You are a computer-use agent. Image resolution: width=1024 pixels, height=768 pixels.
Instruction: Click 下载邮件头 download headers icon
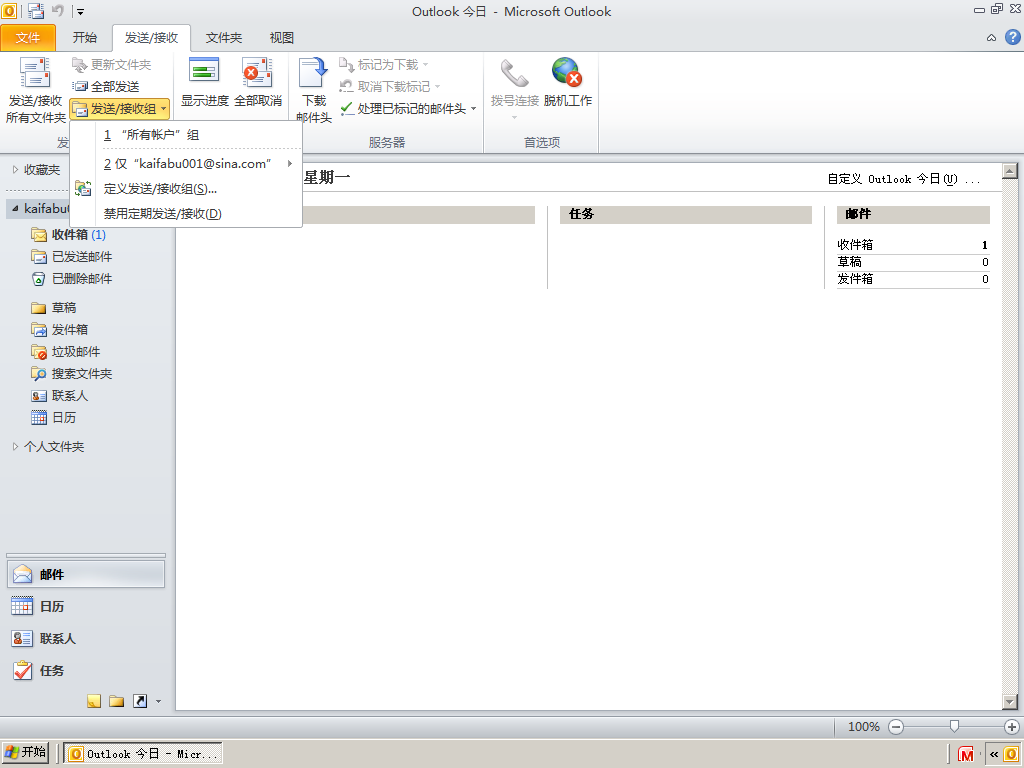coord(313,72)
